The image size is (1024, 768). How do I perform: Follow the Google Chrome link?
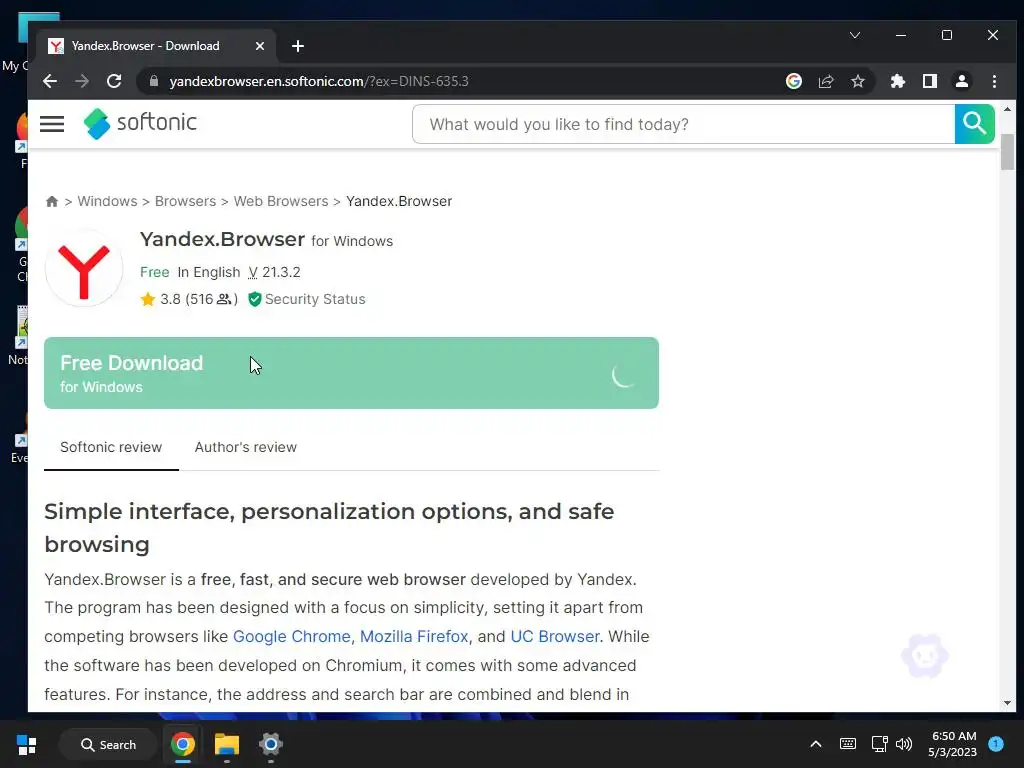(x=292, y=636)
